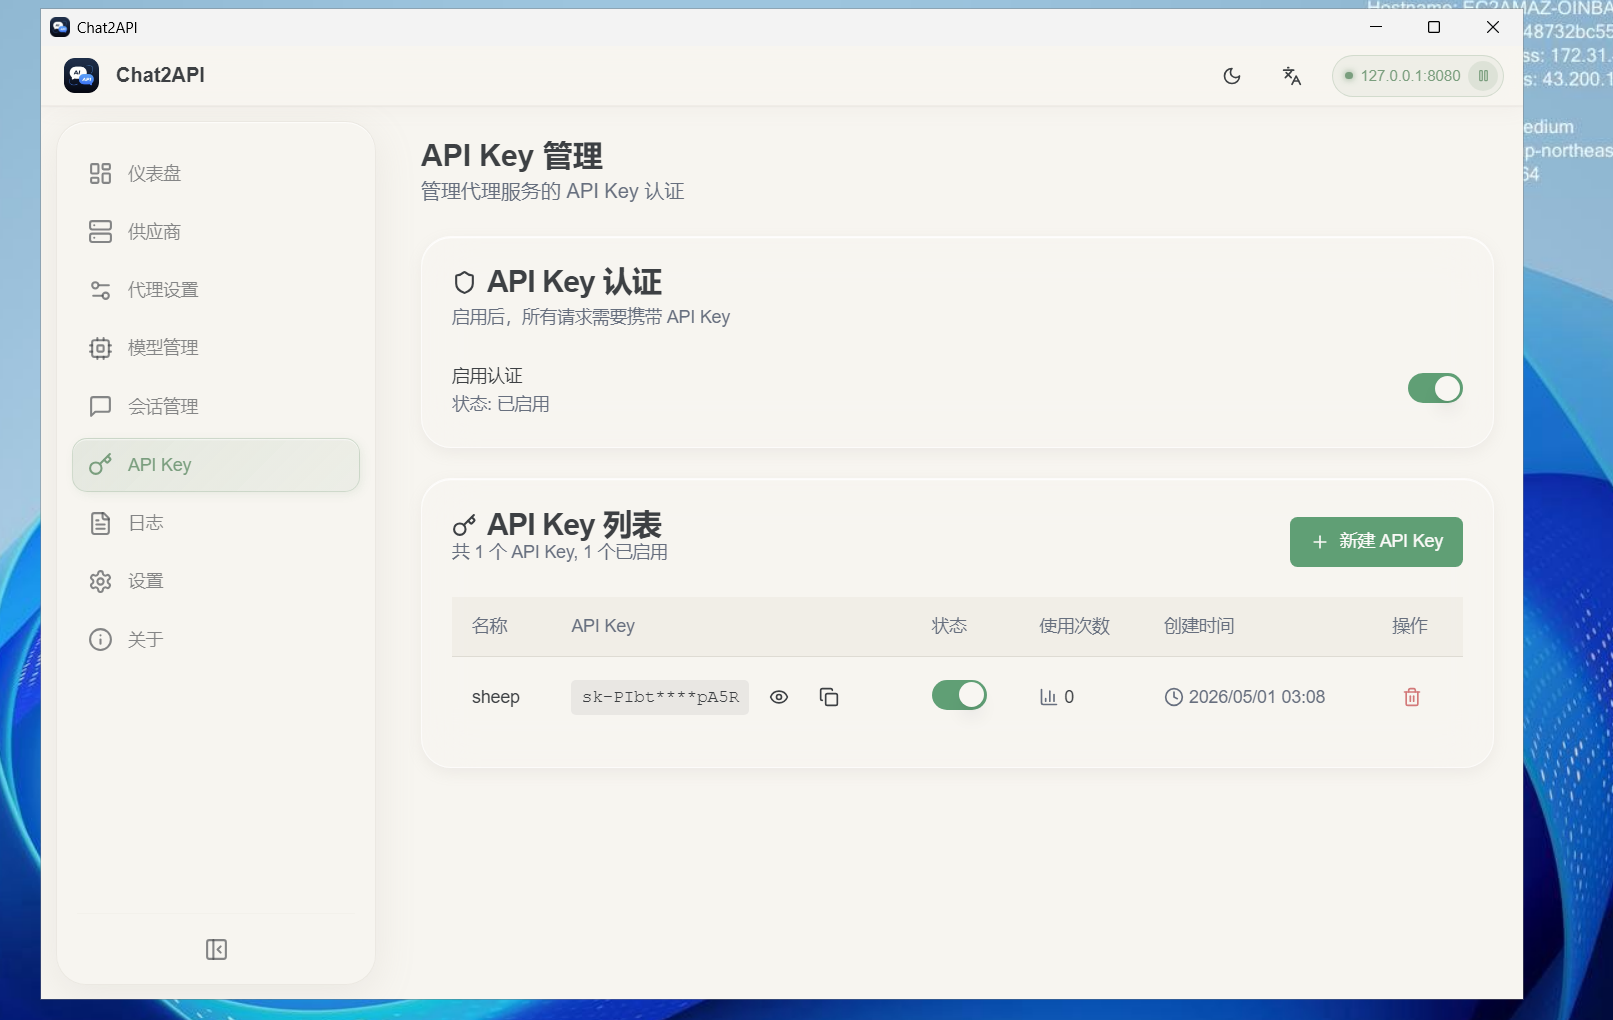The image size is (1613, 1020).
Task: Click the 名称 column header
Action: point(490,626)
